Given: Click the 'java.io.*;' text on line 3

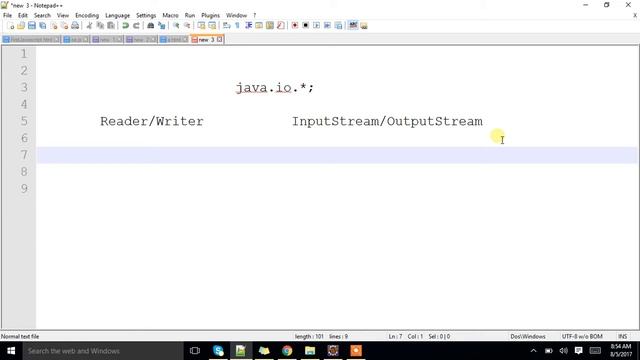Looking at the screenshot, I should point(275,88).
